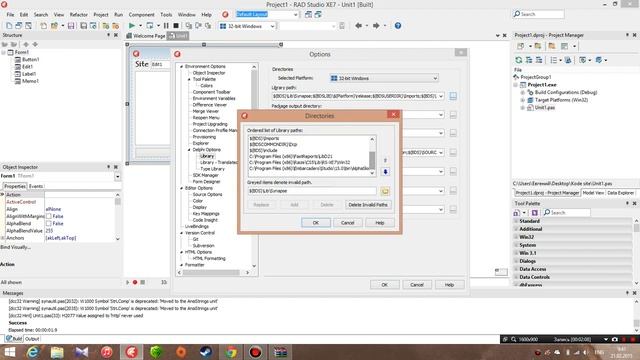The image size is (640, 360).
Task: Expand the Target Platforms (Win32) node
Action: coord(522,100)
